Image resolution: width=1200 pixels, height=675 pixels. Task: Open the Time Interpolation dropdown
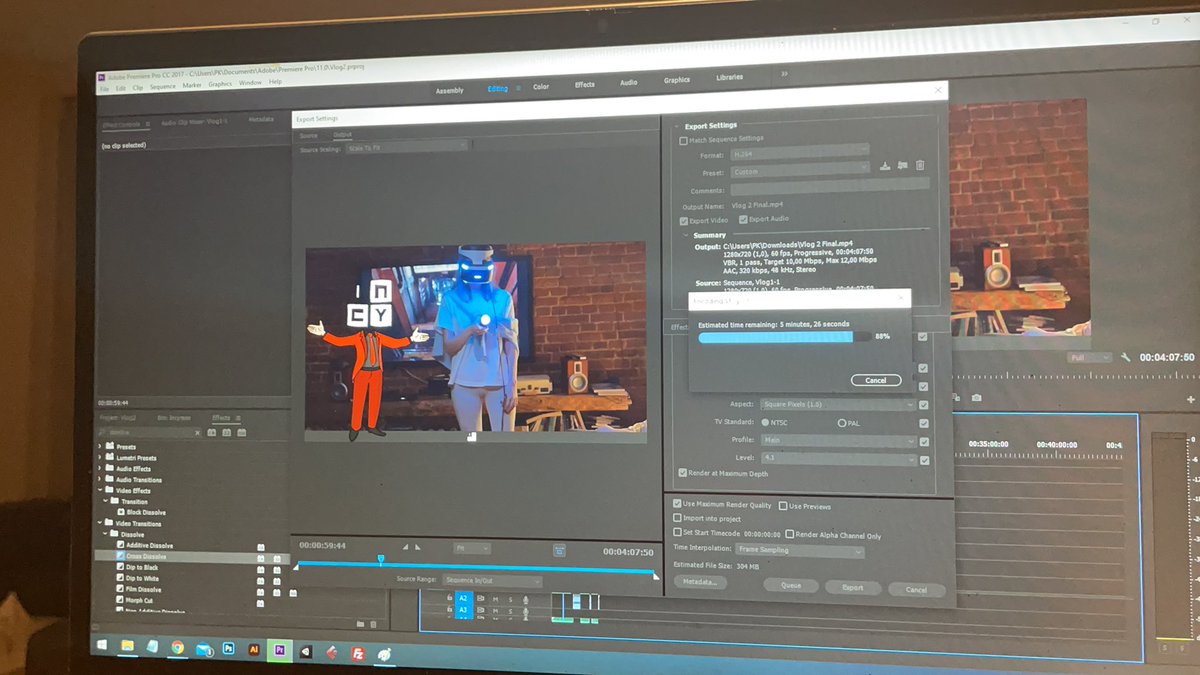[799, 550]
